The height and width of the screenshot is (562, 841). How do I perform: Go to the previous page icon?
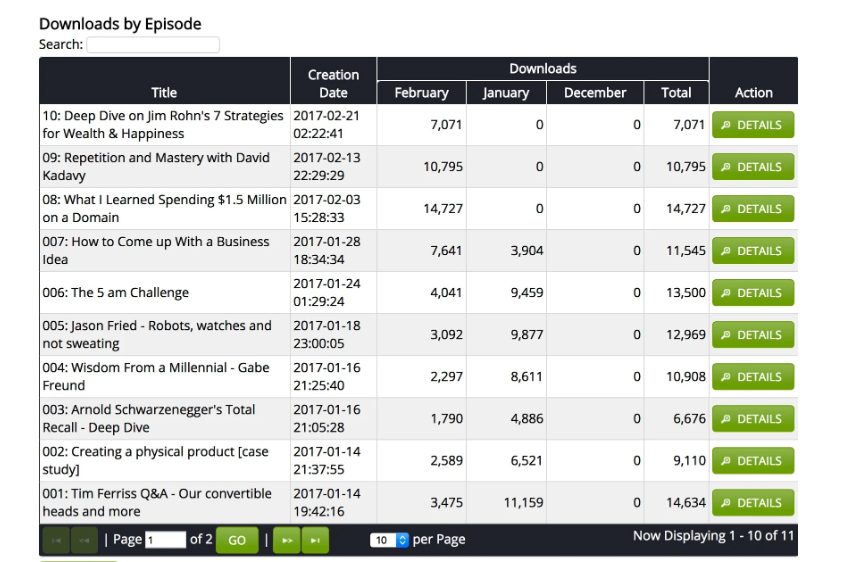tap(84, 540)
